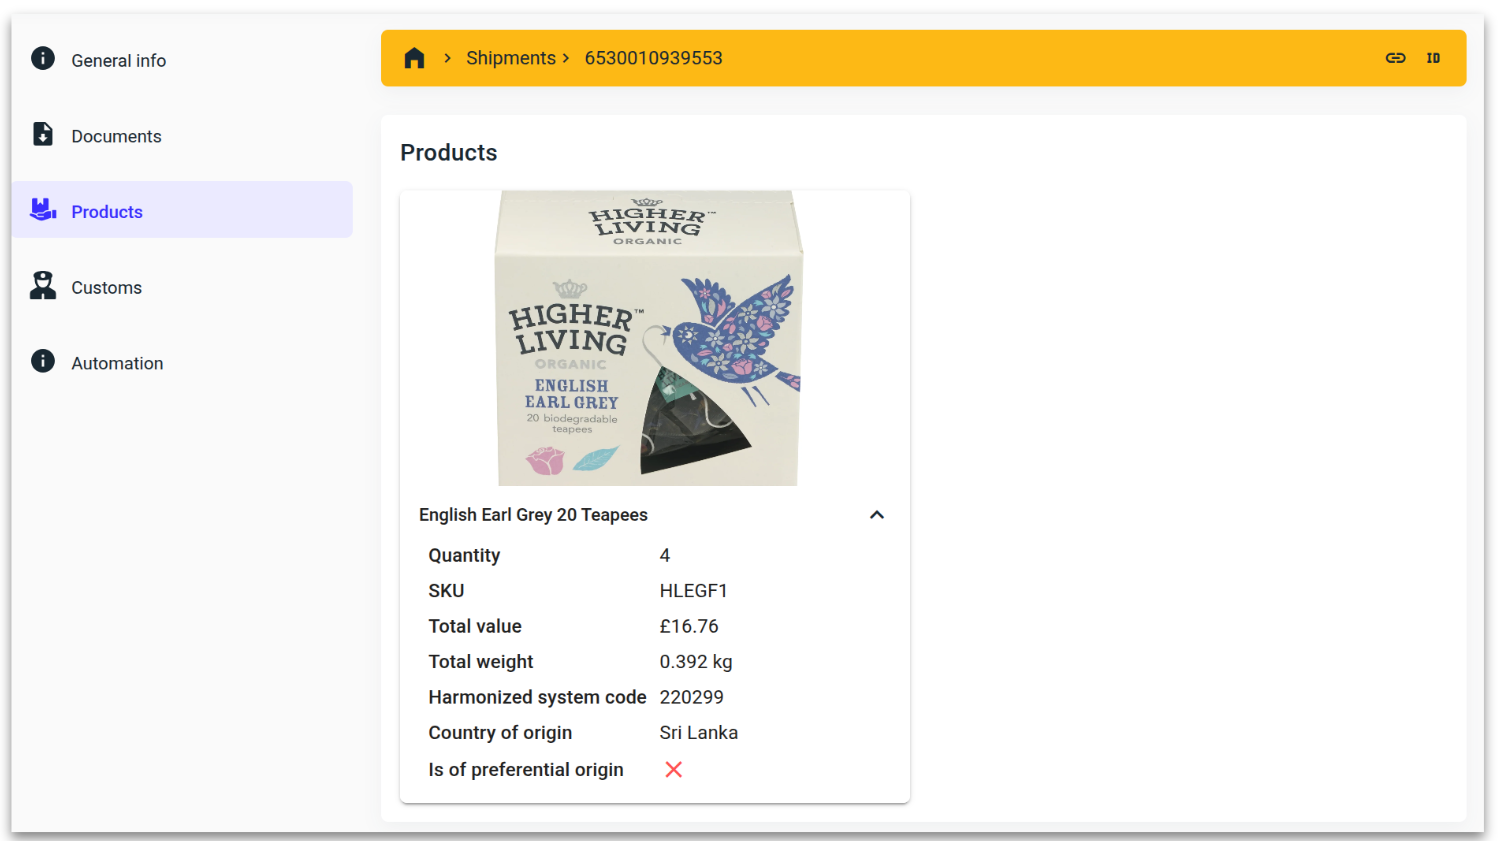
Task: Click the Automation circle icon in sidebar
Action: point(43,361)
